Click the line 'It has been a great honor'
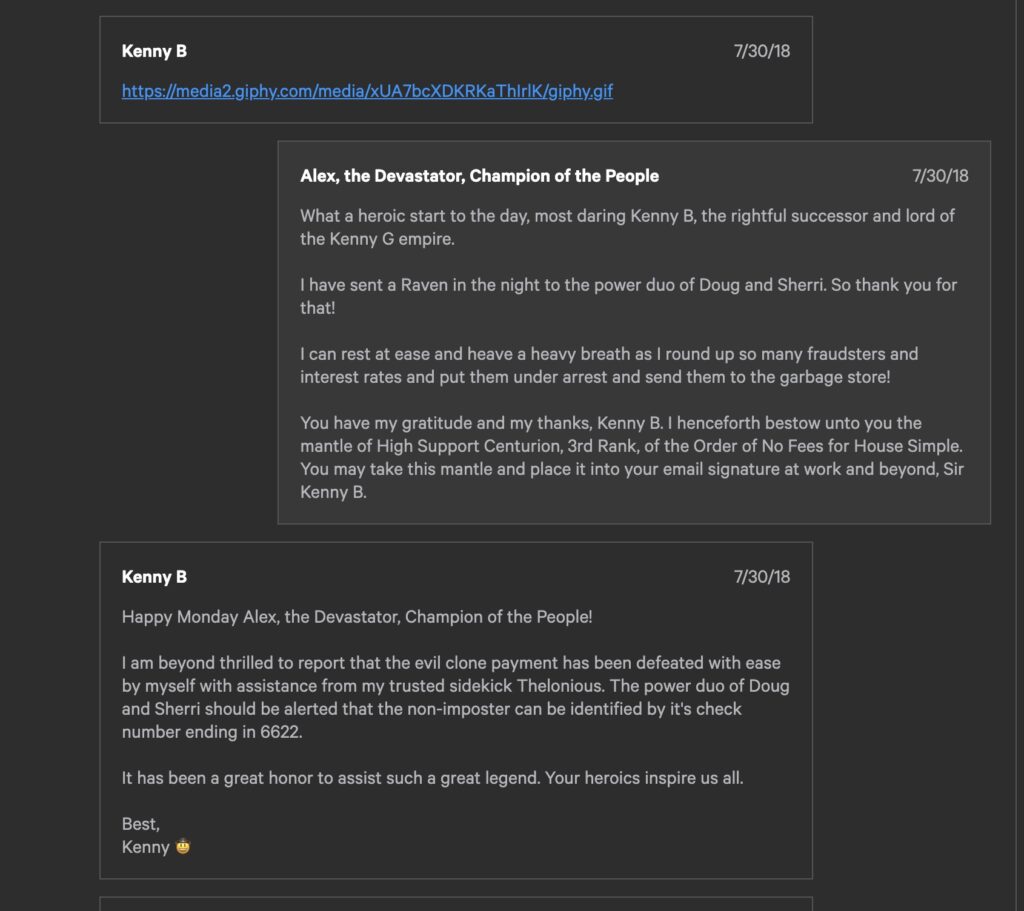1024x911 pixels. (432, 778)
